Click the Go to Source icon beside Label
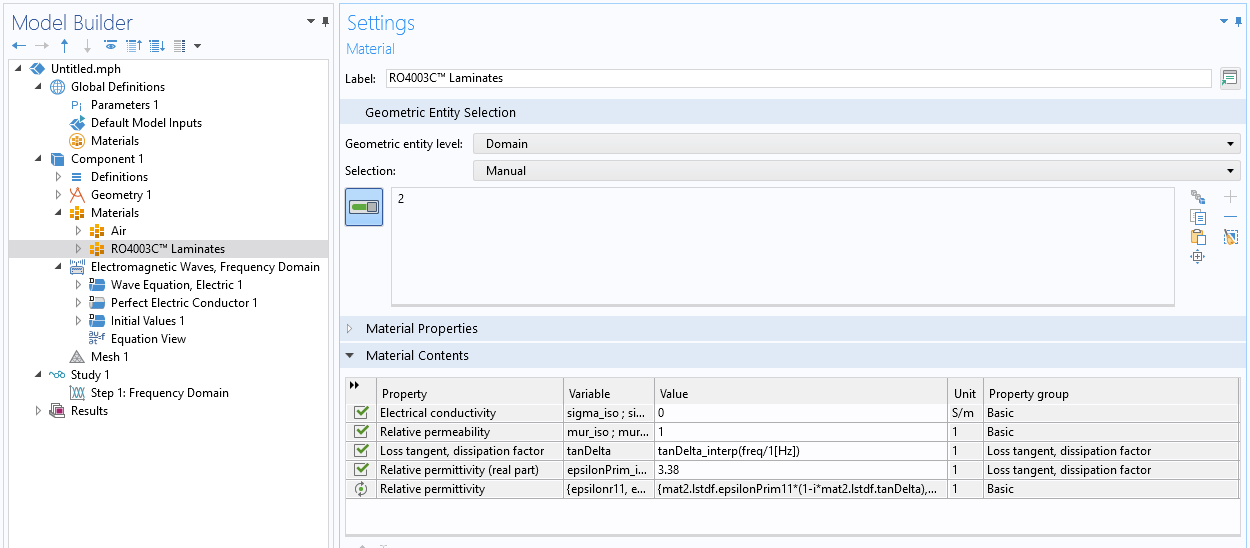The image size is (1250, 548). (1230, 78)
